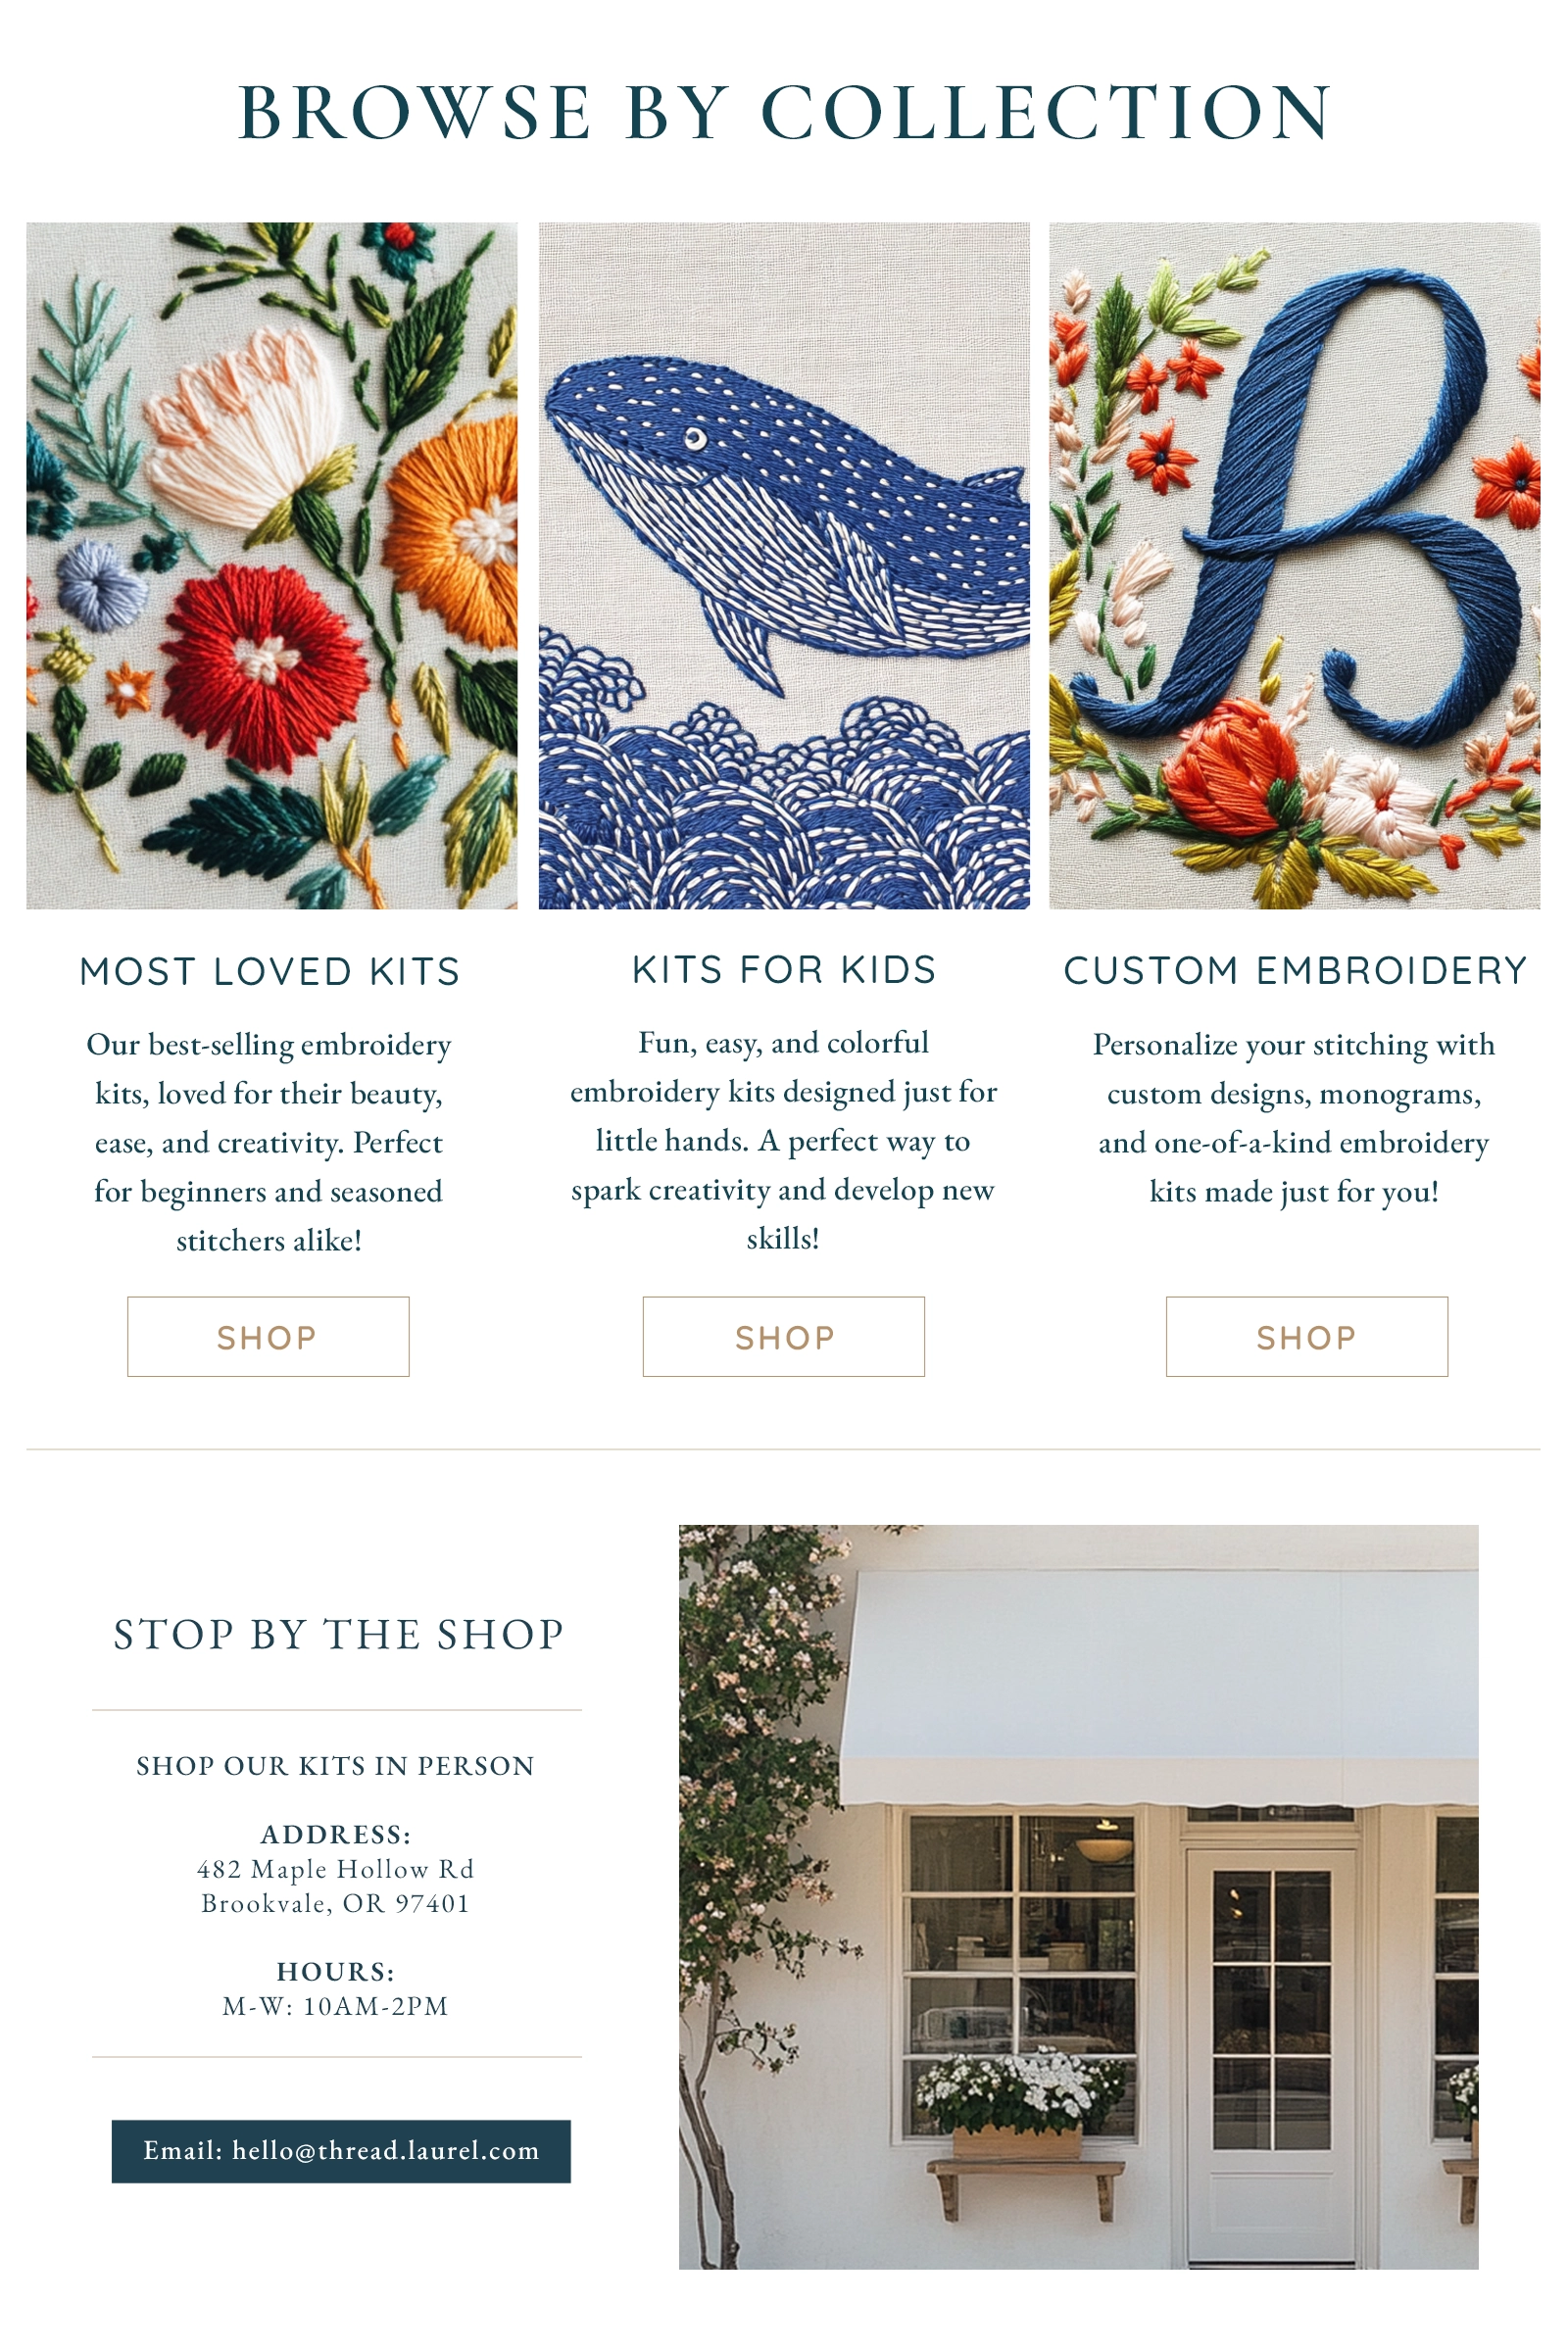Click the Shop button under Custom Embroidery
Image resolution: width=1568 pixels, height=2352 pixels.
[1306, 1336]
